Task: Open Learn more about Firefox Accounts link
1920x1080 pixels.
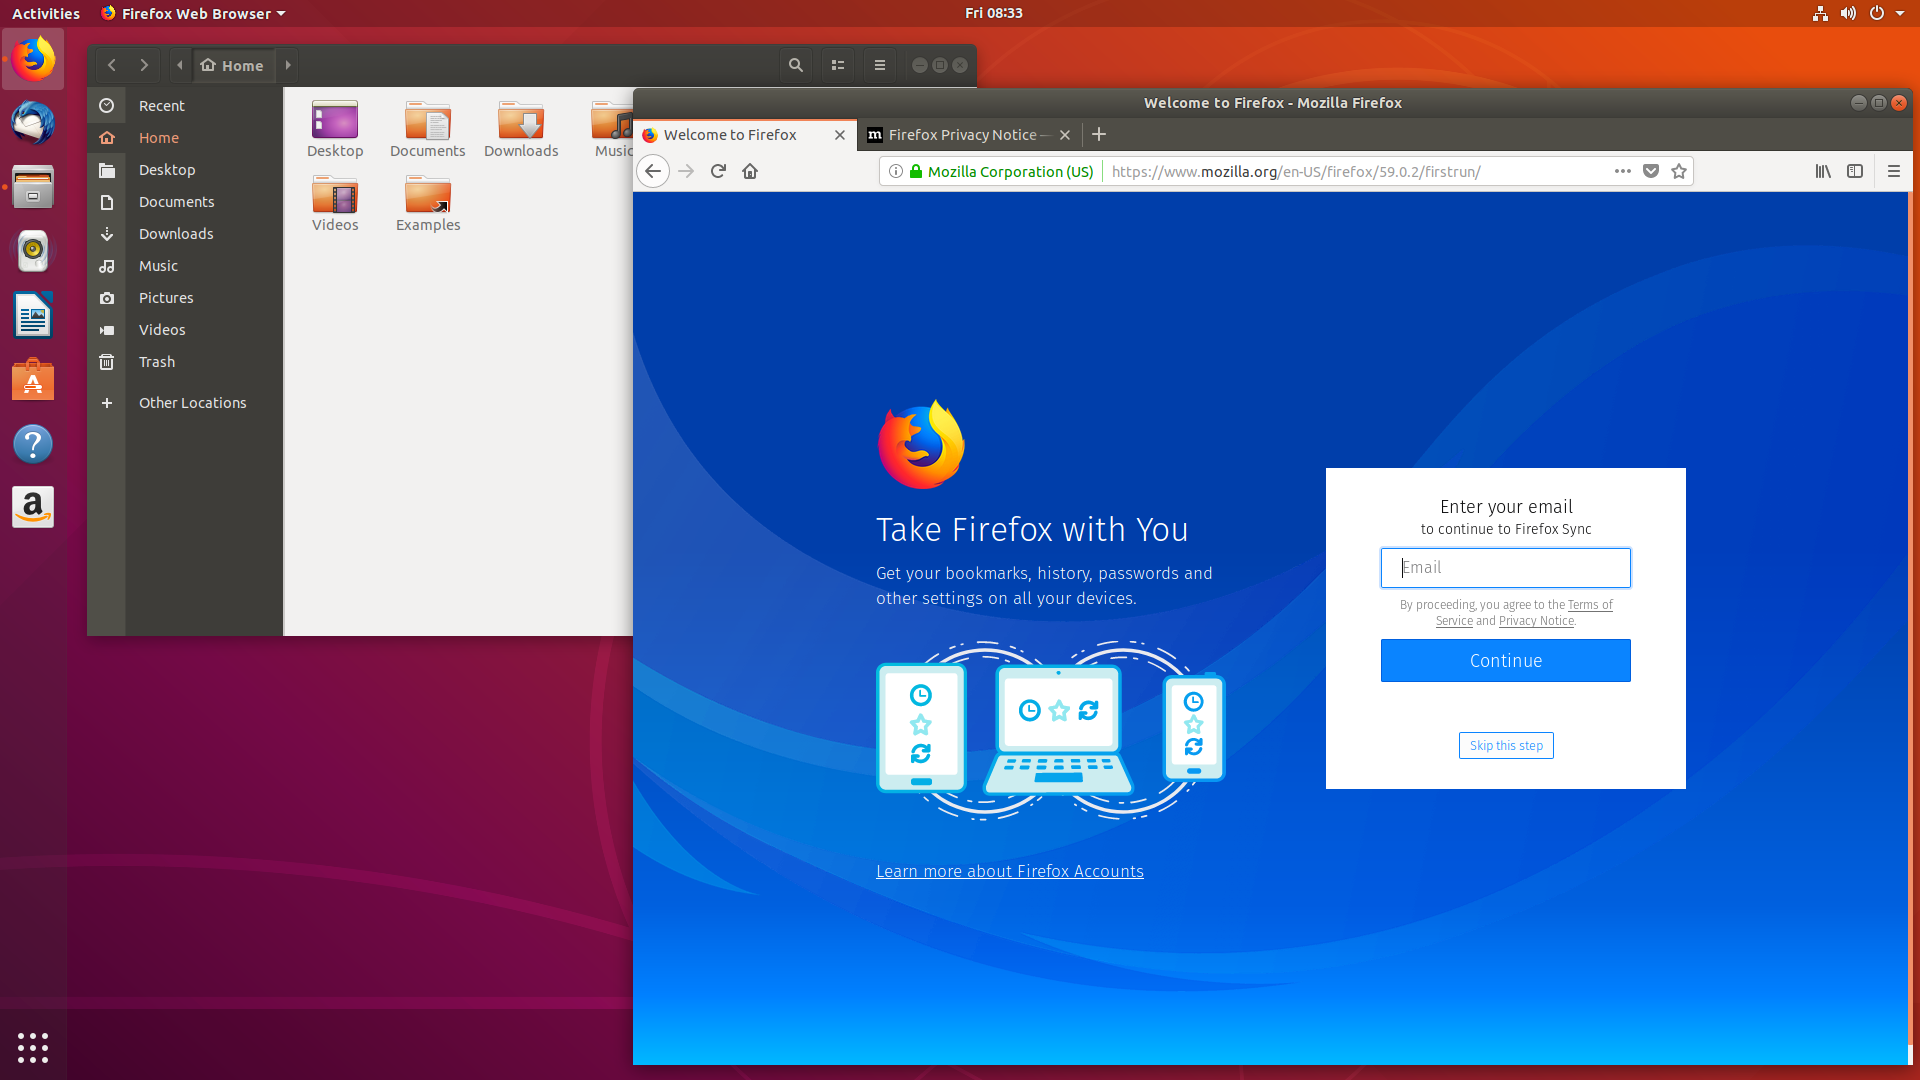Action: point(1009,871)
